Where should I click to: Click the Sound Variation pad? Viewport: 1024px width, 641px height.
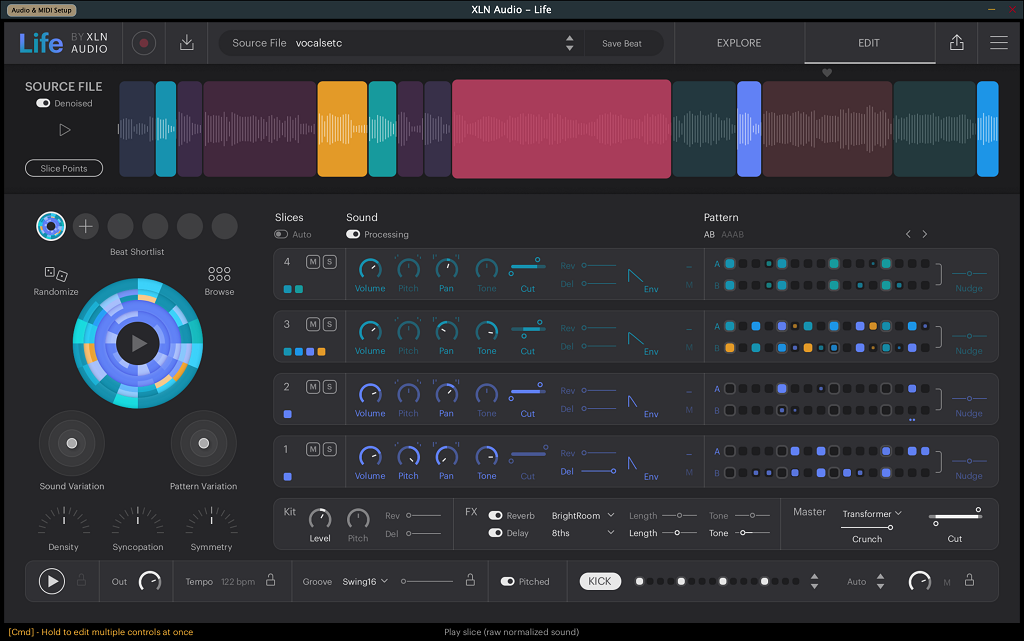pyautogui.click(x=72, y=444)
